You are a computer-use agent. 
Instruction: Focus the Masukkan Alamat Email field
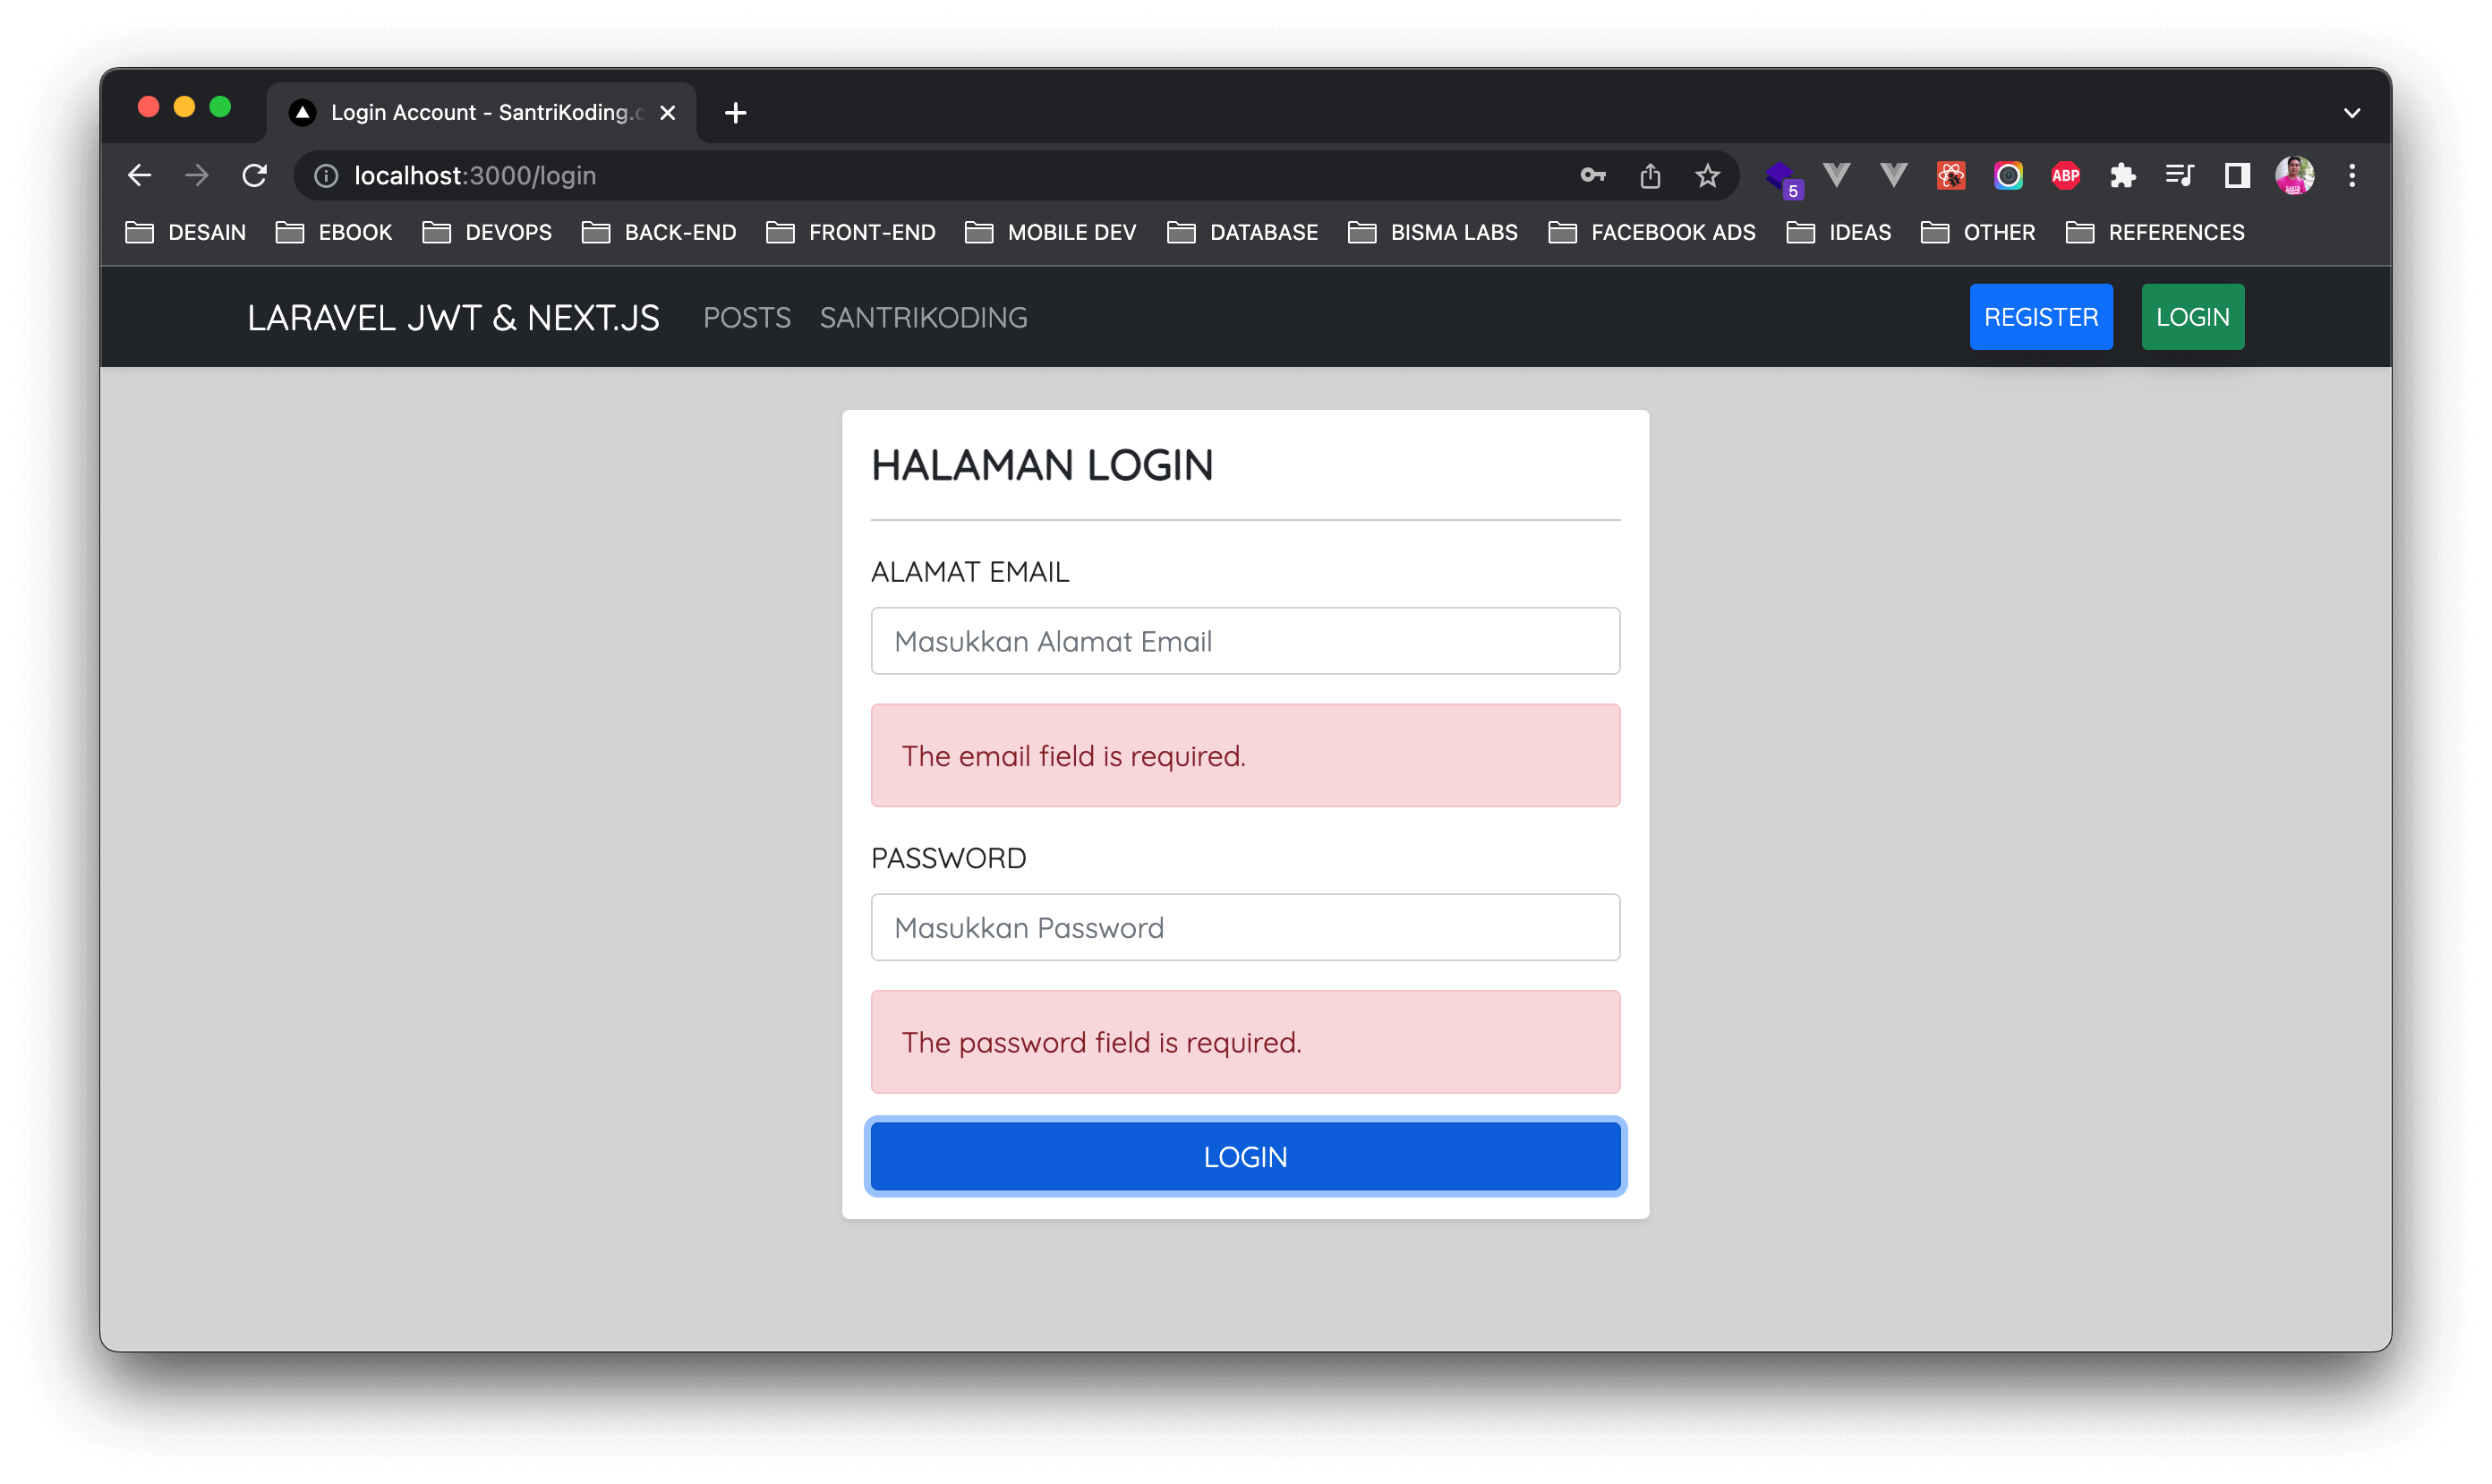point(1245,641)
